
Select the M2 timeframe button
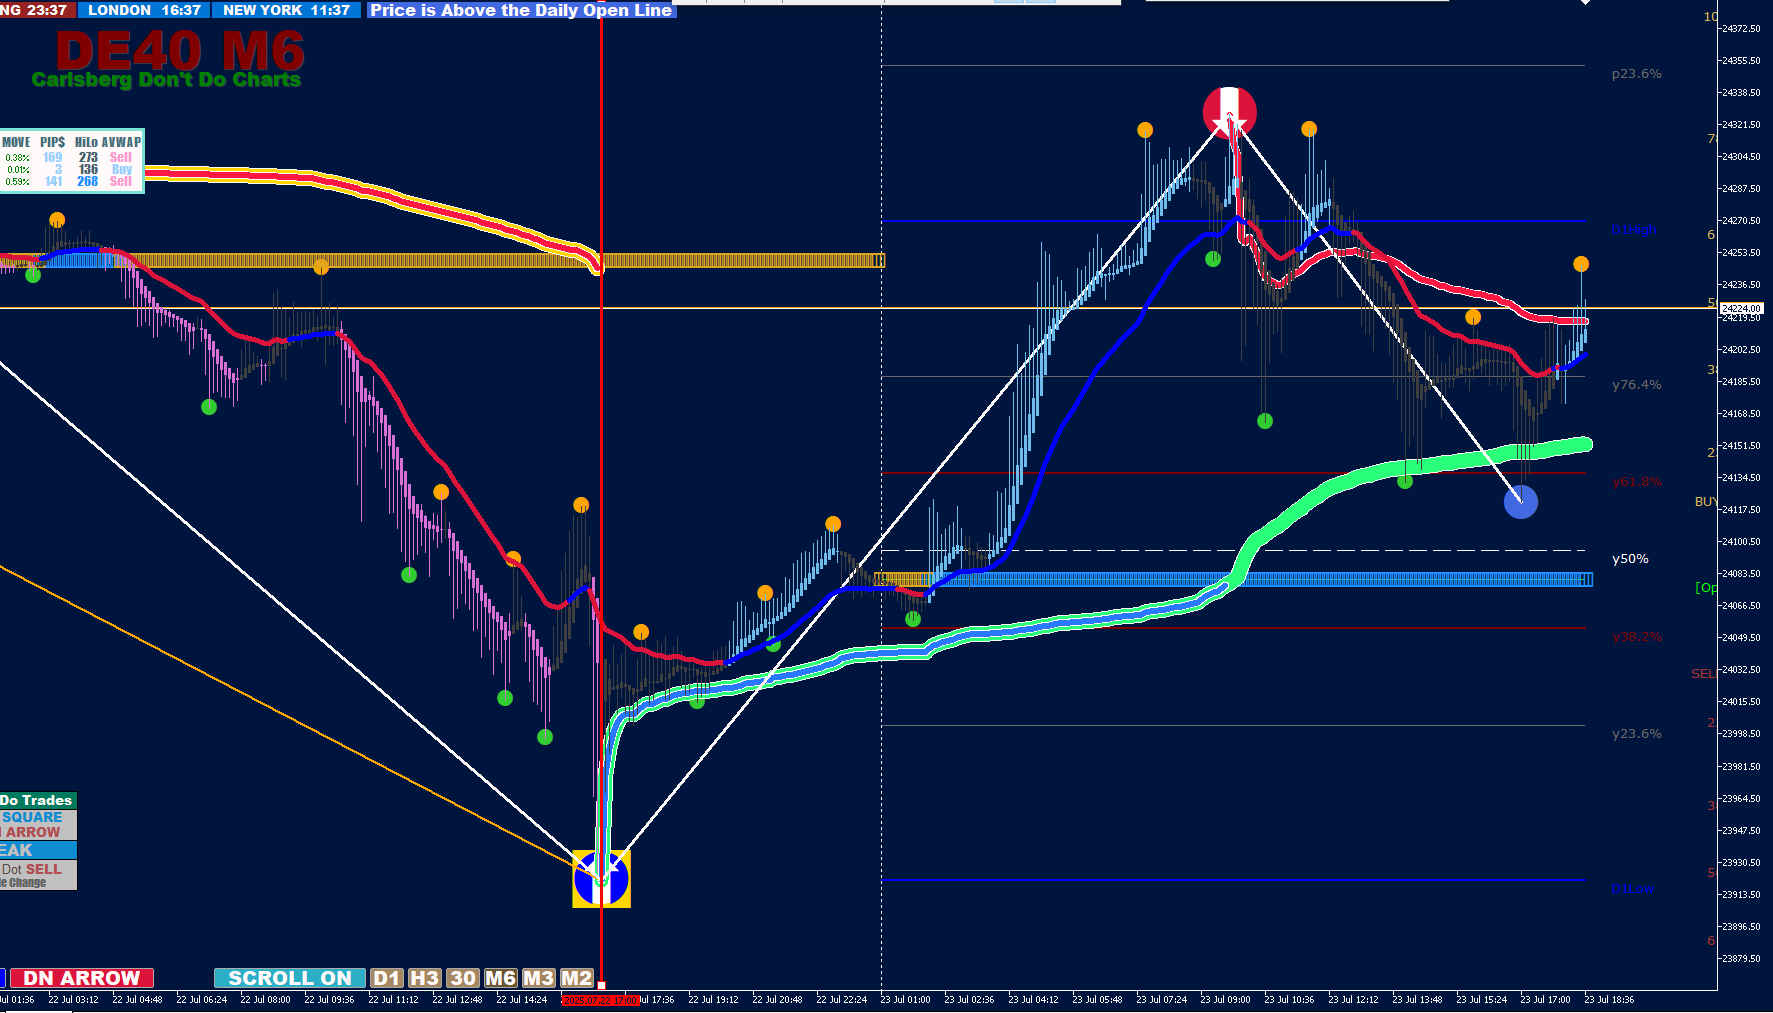pyautogui.click(x=576, y=978)
